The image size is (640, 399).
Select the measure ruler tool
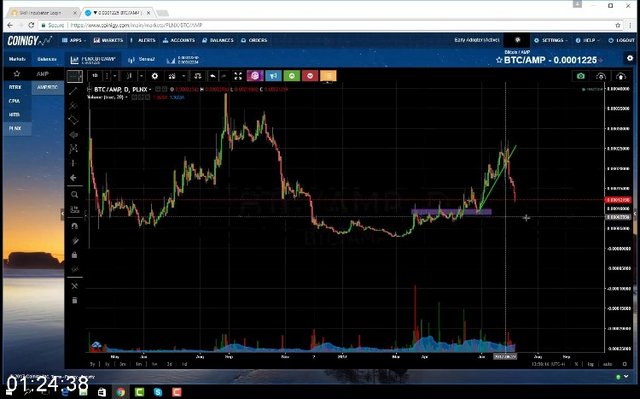point(74,210)
